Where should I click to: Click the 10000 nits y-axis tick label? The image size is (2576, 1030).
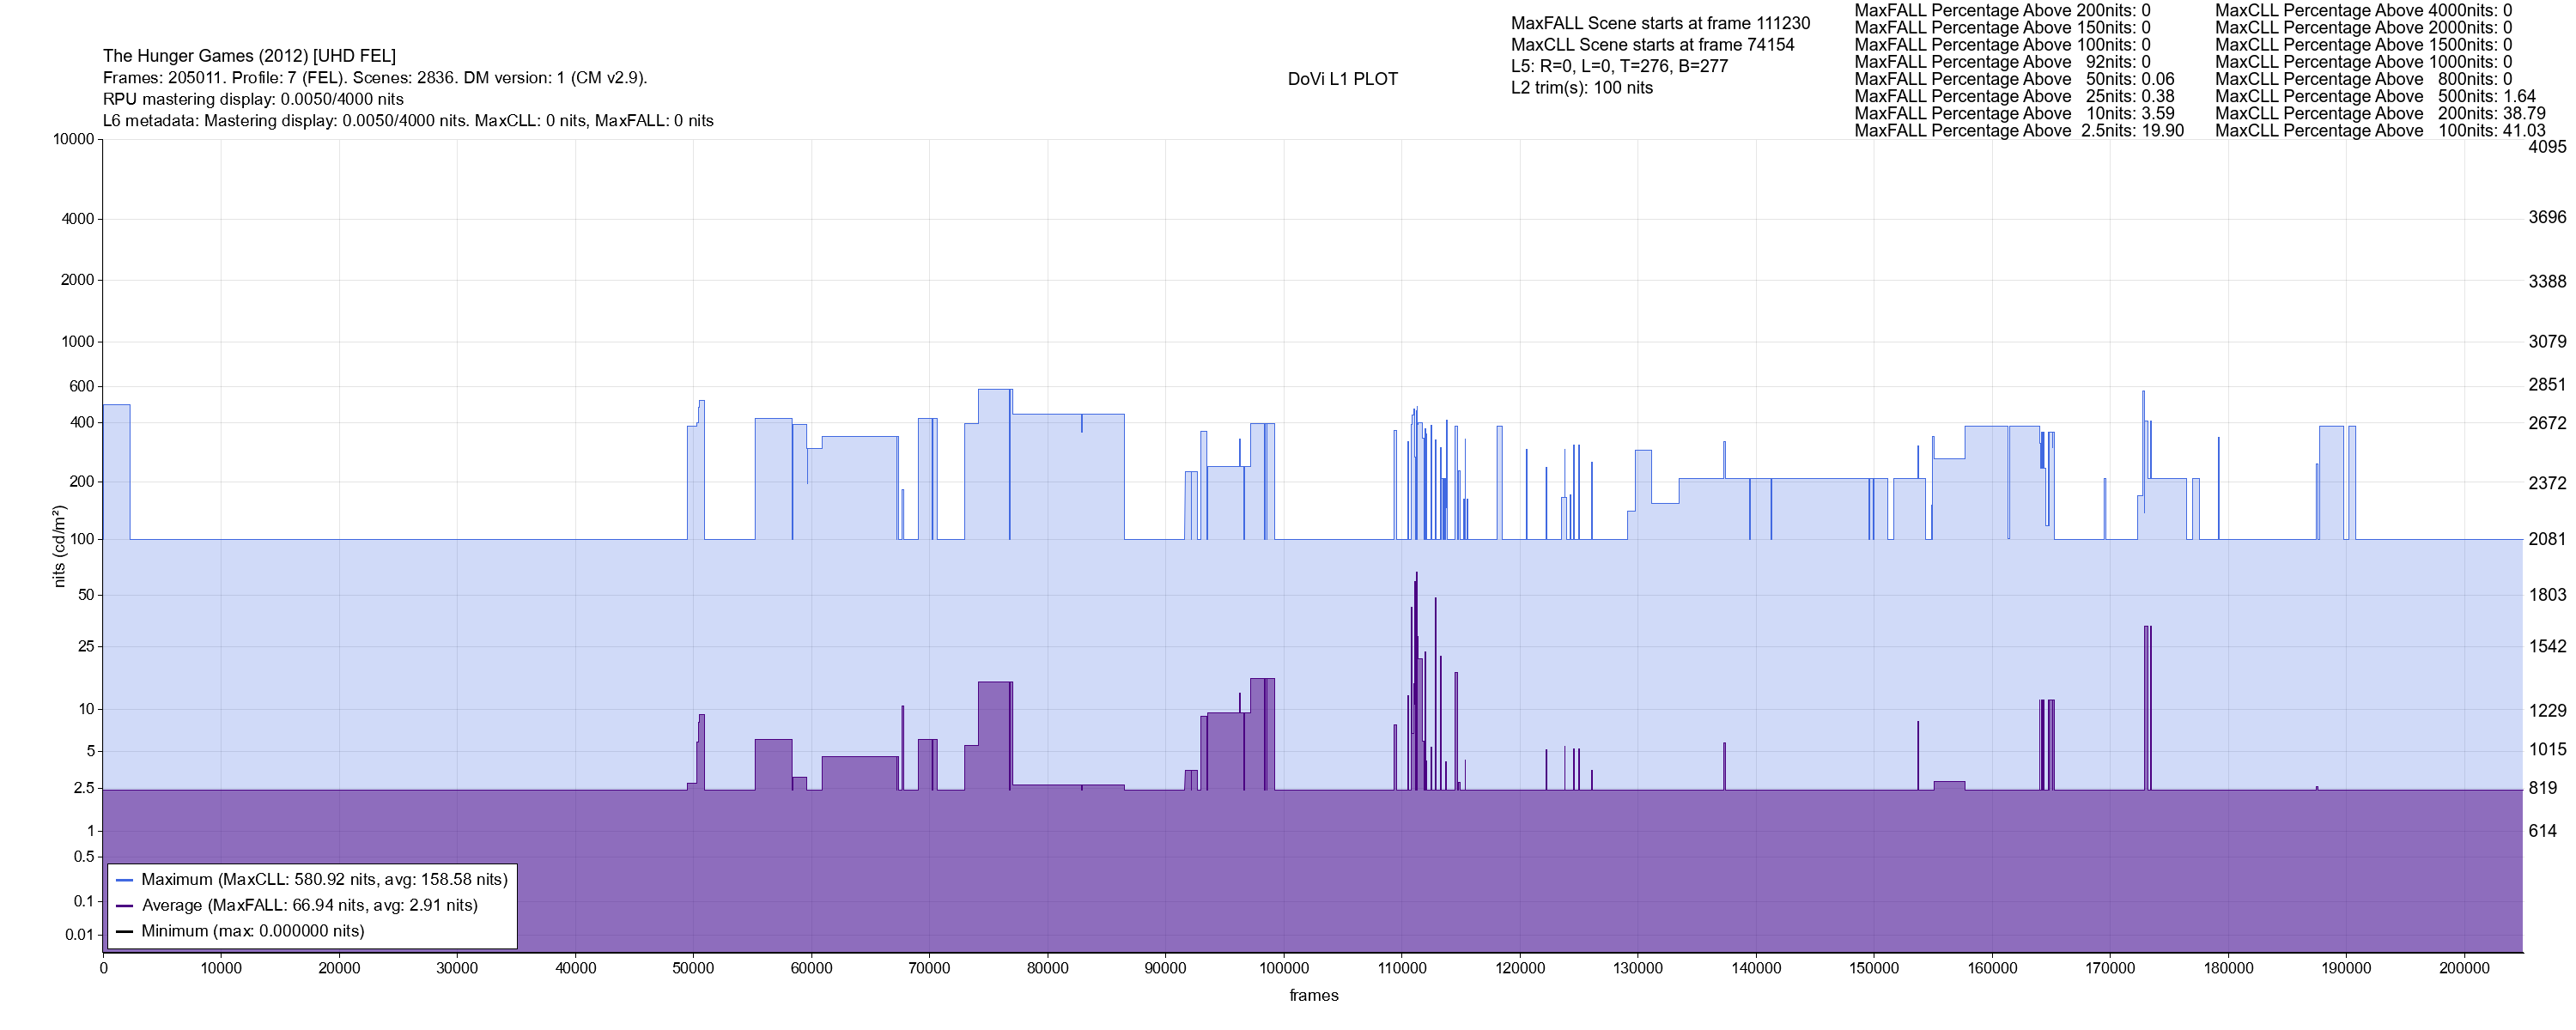(x=73, y=139)
